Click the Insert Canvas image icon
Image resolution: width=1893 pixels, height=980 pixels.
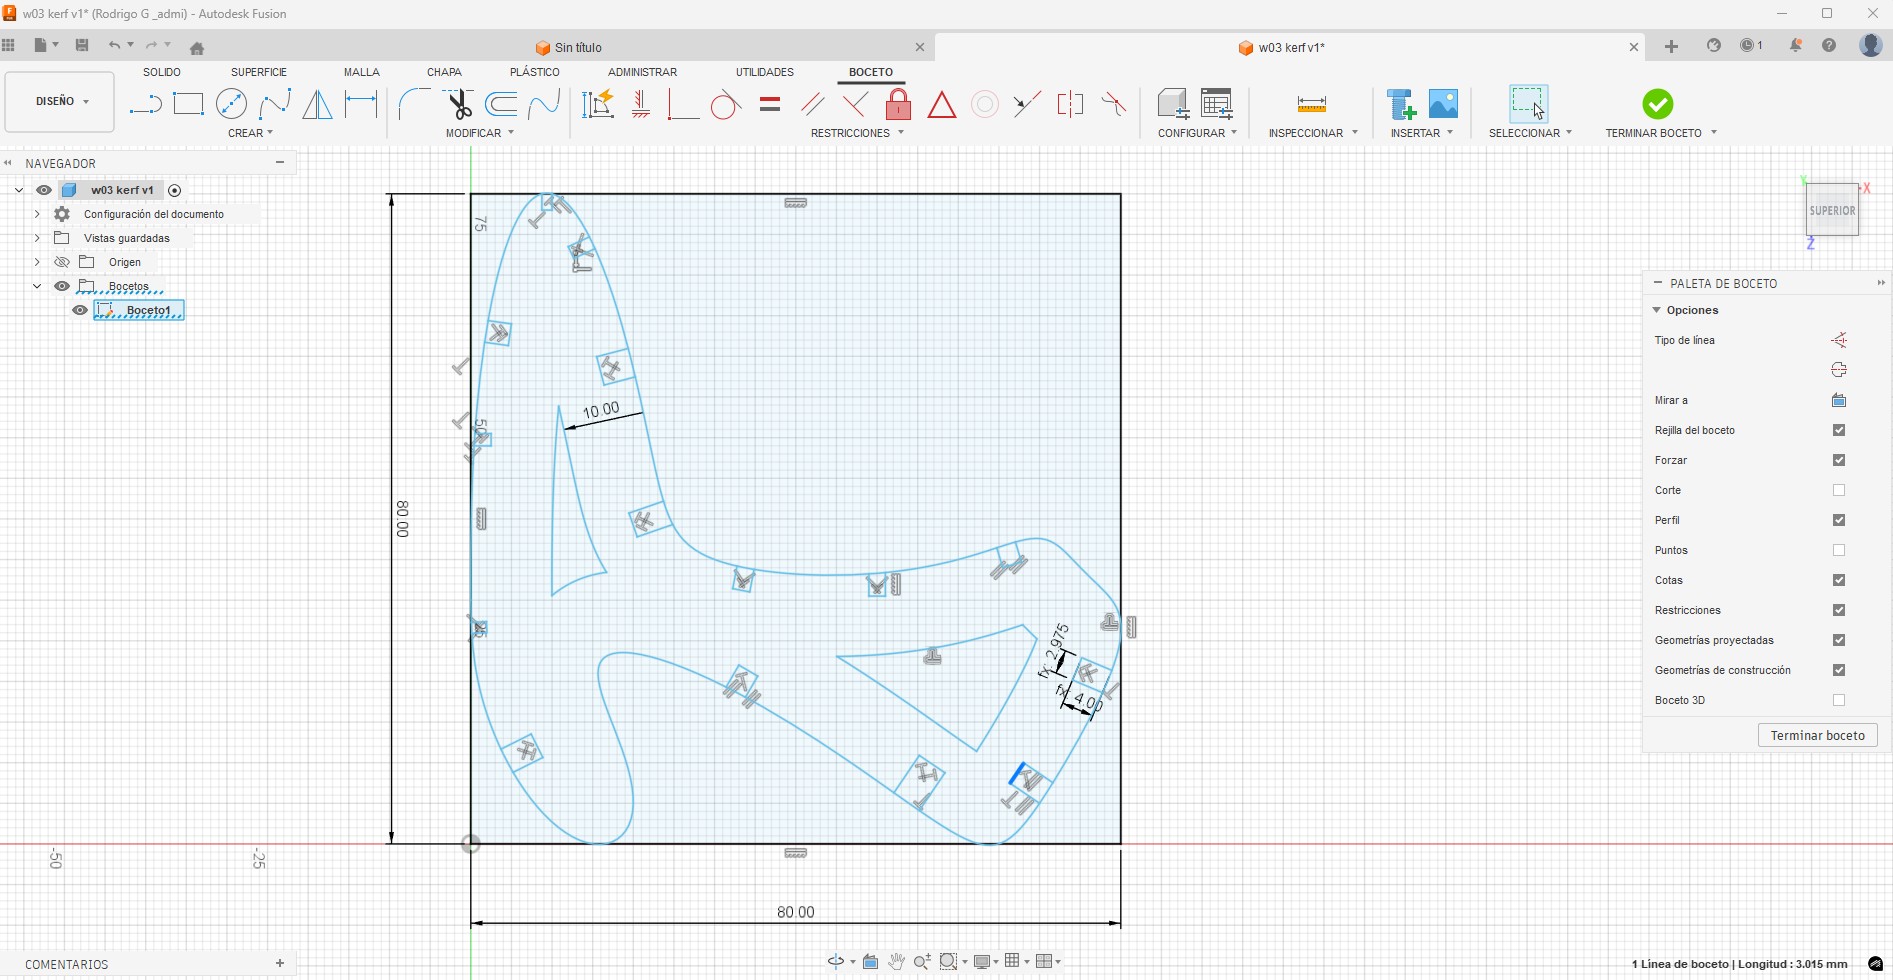tap(1443, 104)
